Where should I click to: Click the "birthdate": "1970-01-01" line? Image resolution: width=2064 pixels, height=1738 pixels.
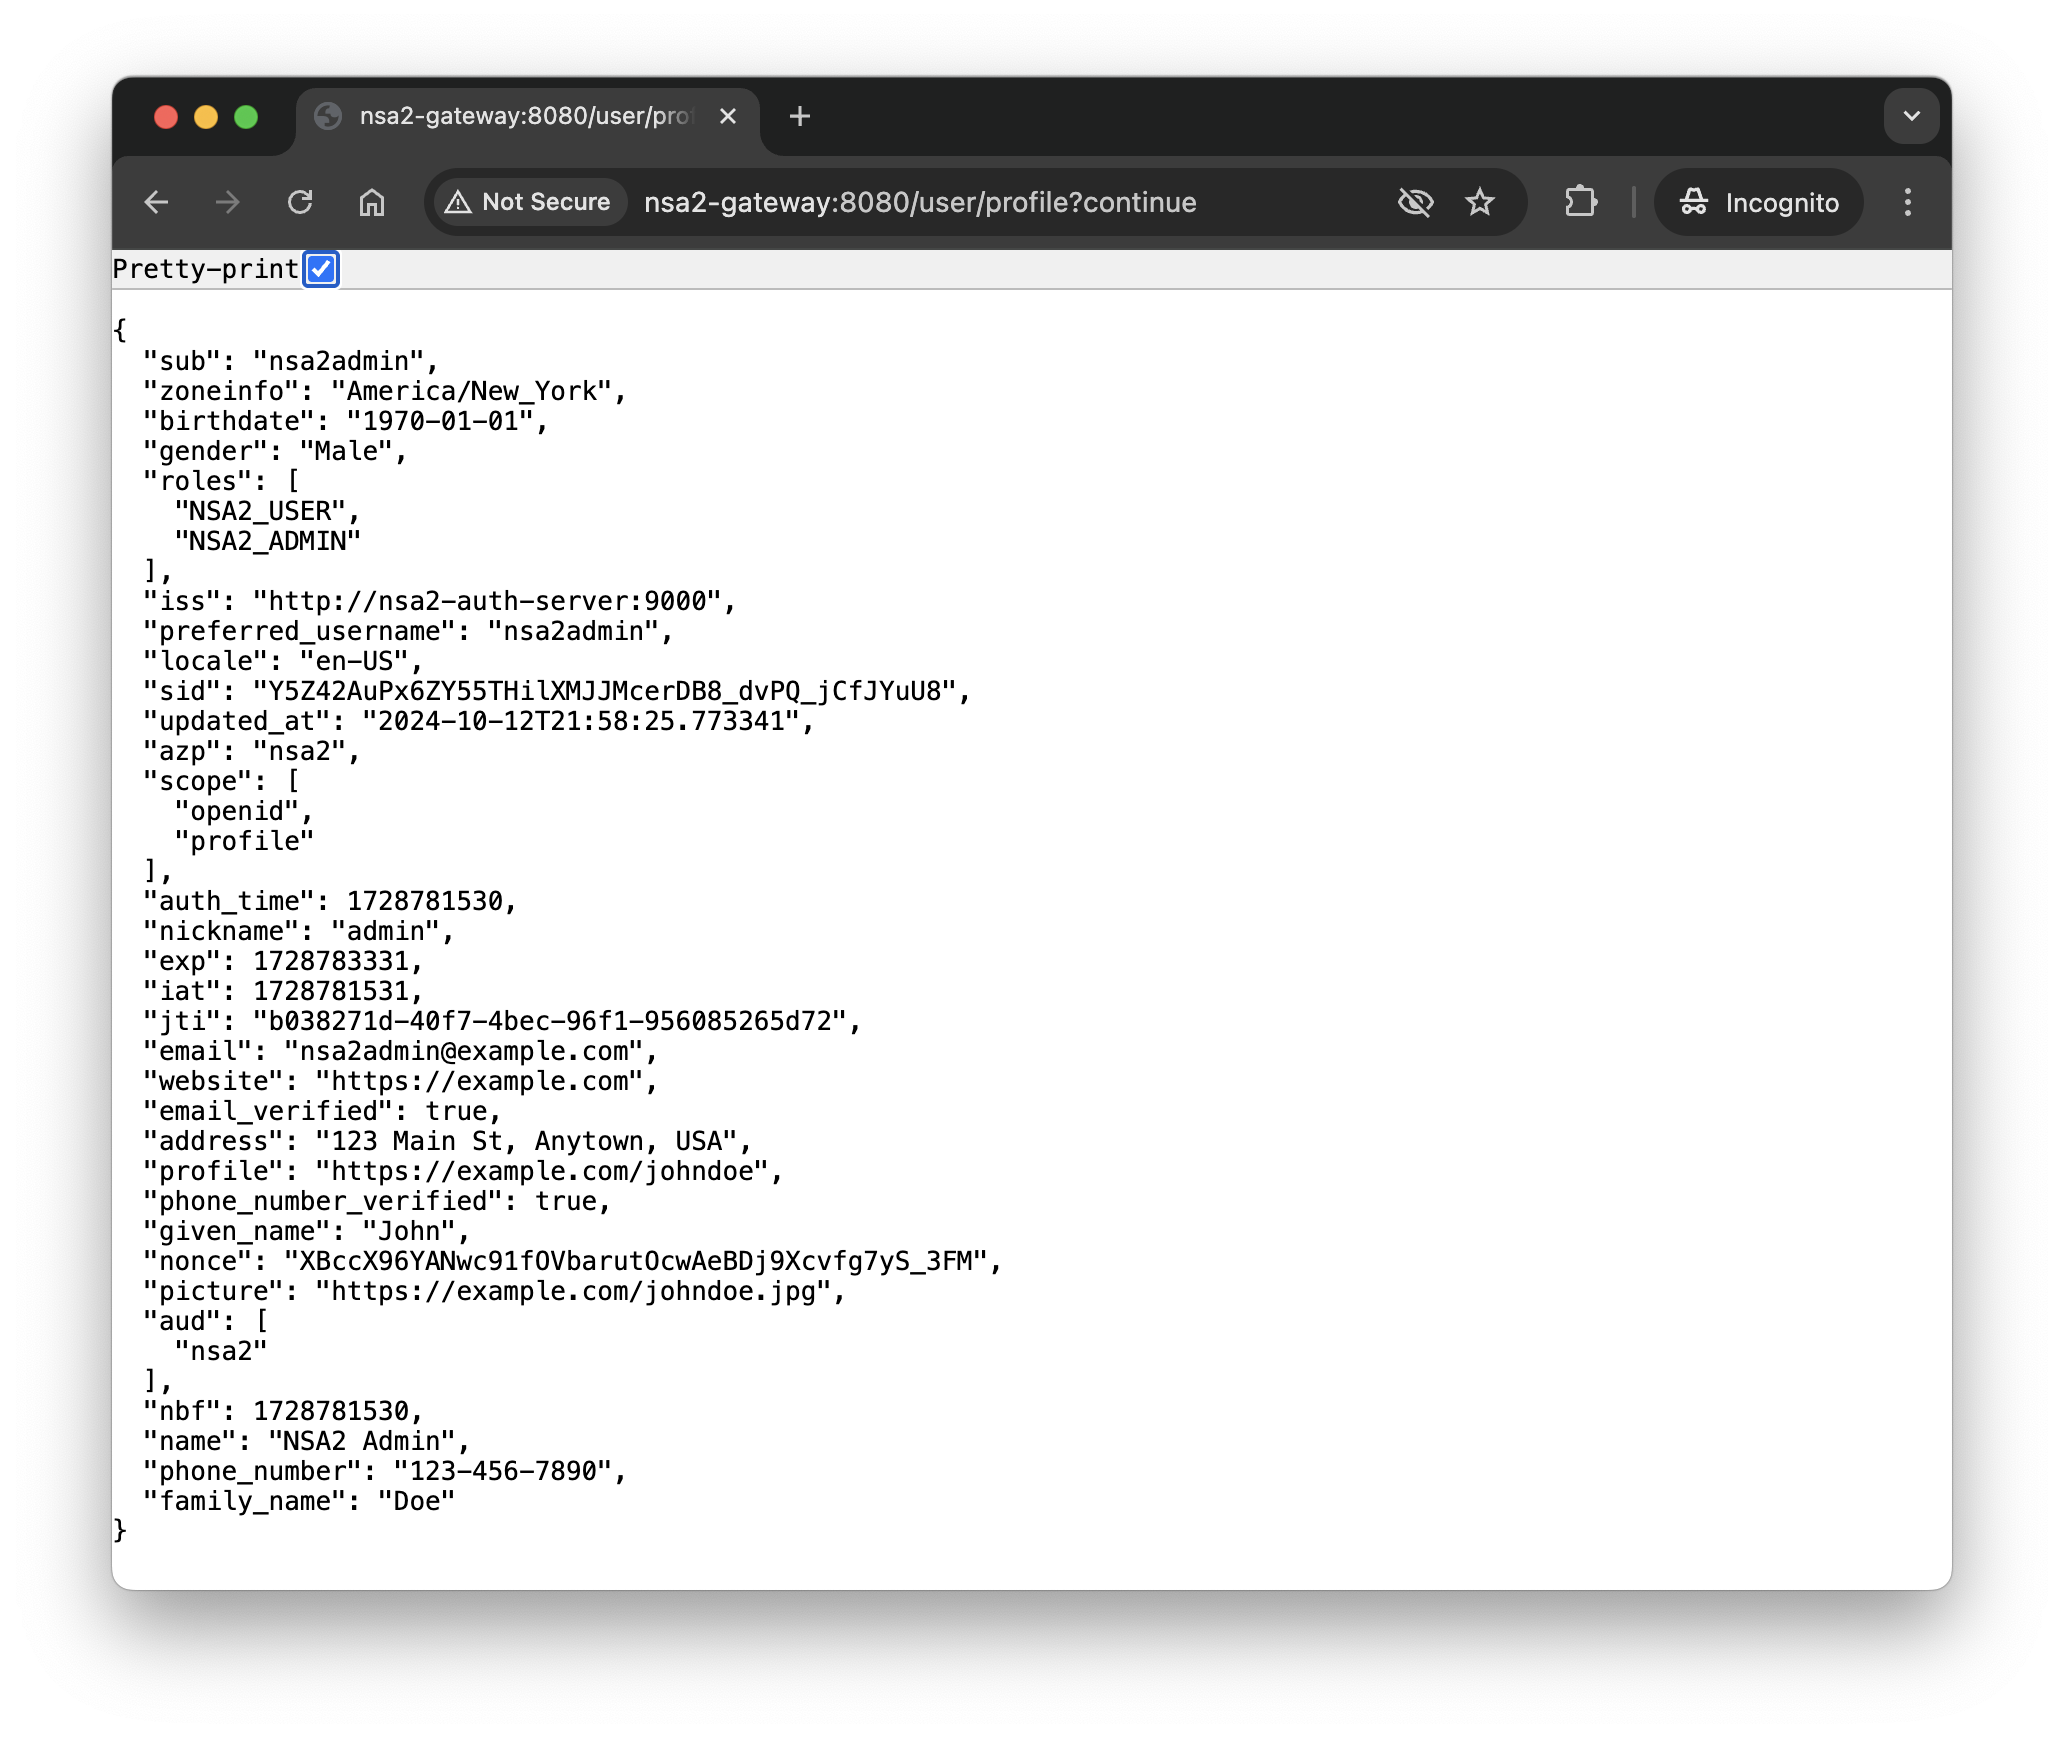click(x=346, y=421)
